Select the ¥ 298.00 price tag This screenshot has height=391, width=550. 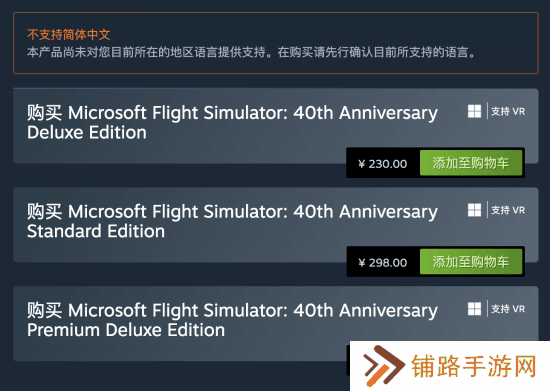(383, 263)
